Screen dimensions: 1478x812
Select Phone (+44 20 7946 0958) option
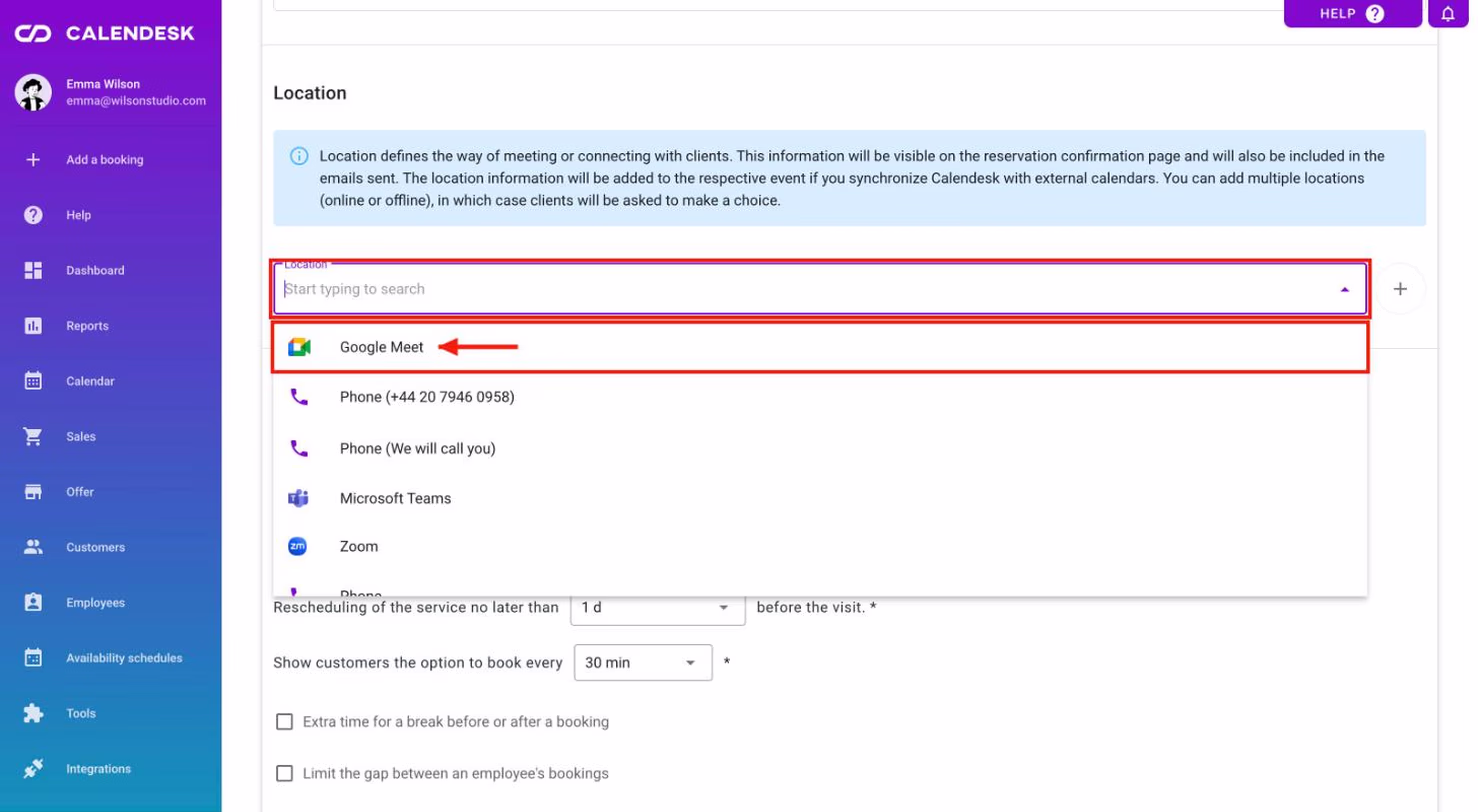(x=820, y=397)
